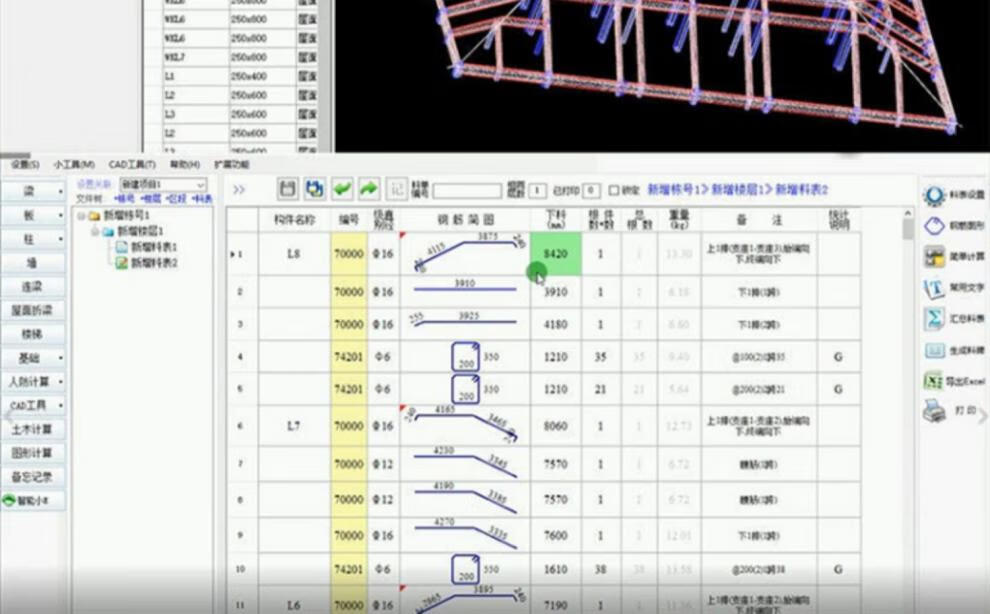Click the icon of 新增料表2
The width and height of the screenshot is (990, 614).
(122, 263)
